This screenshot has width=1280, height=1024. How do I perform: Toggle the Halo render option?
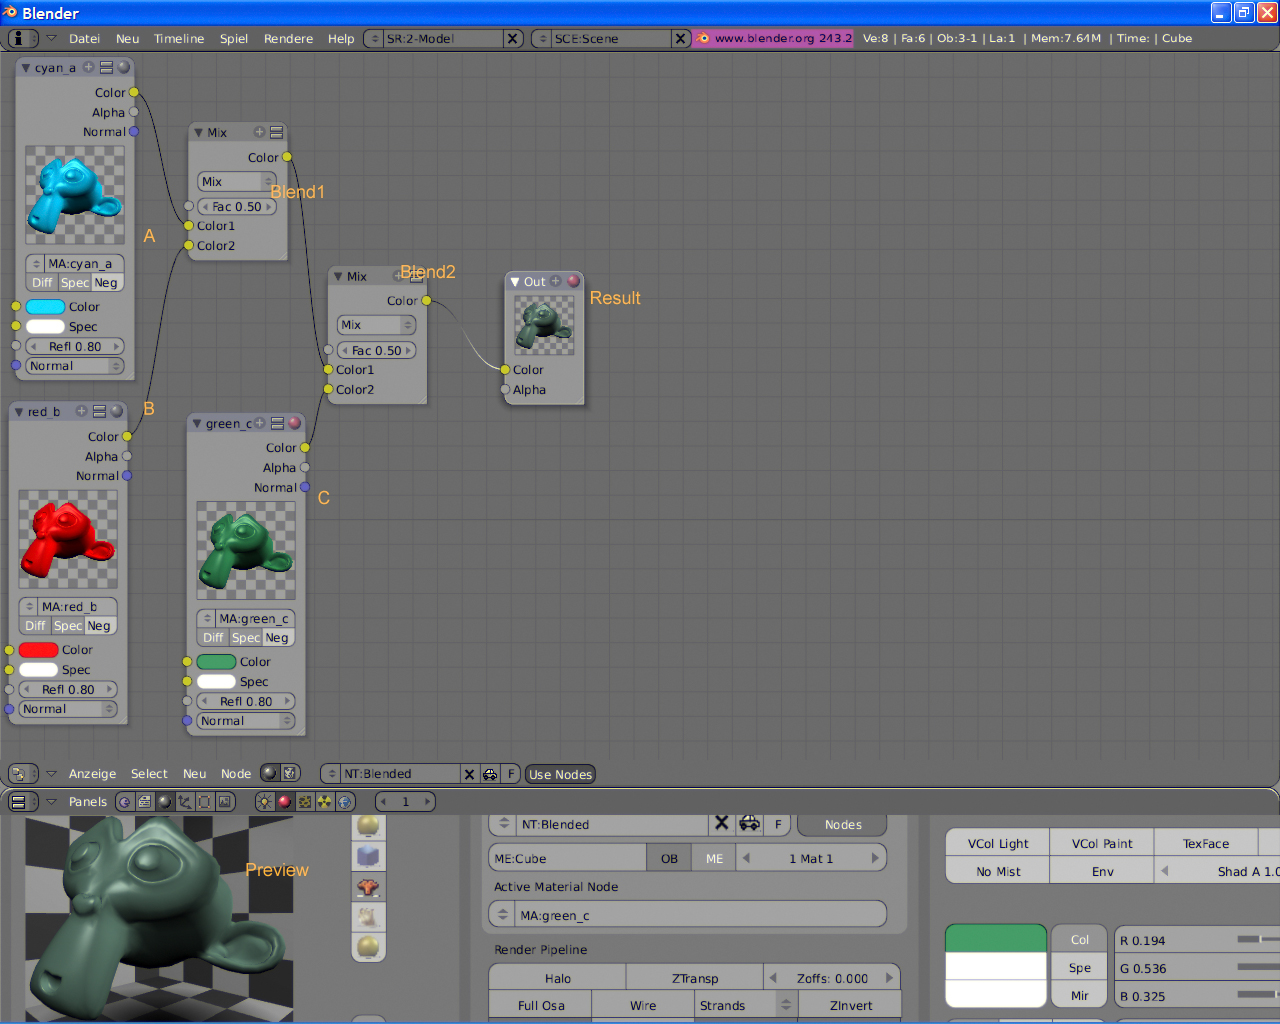(557, 978)
